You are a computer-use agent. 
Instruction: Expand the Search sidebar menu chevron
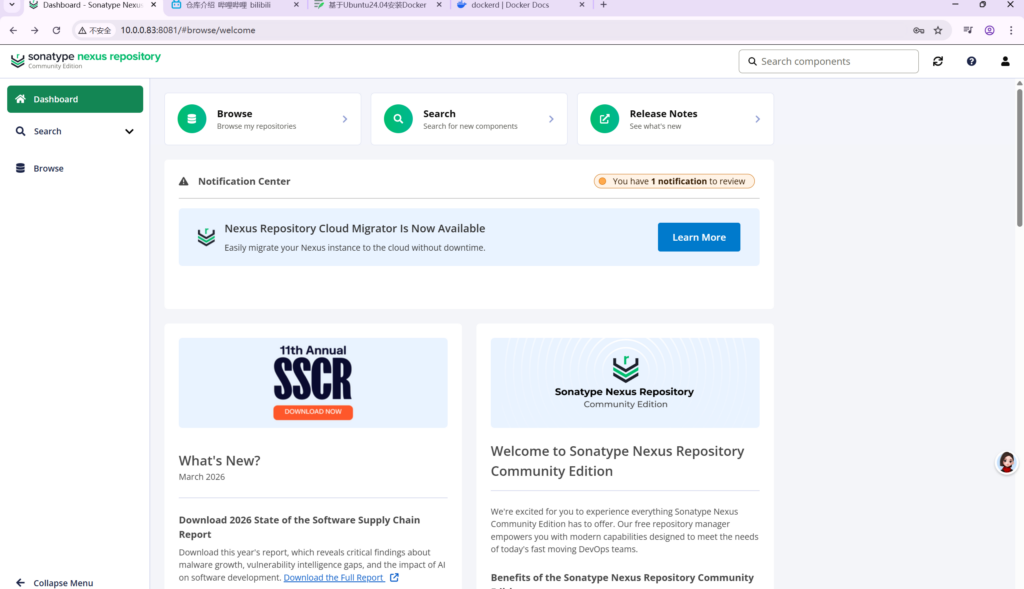pyautogui.click(x=129, y=131)
